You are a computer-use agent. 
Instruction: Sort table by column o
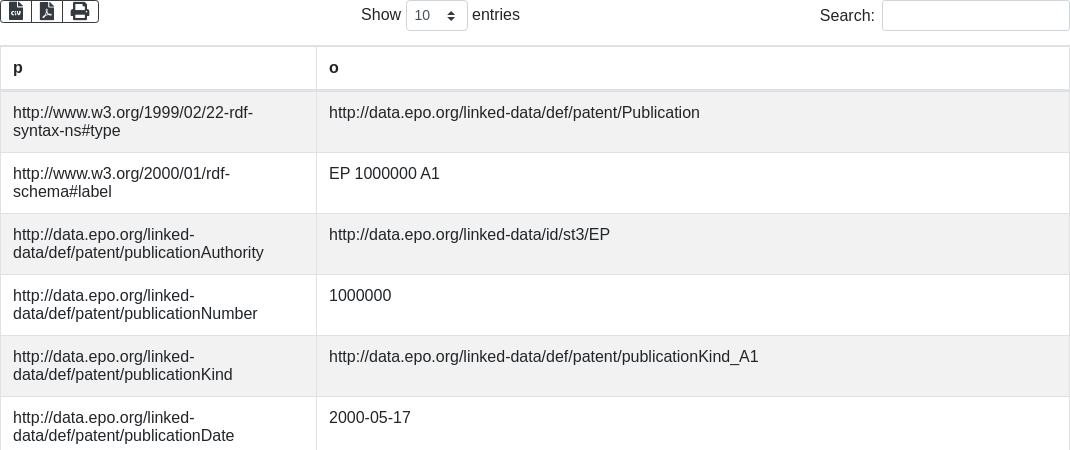tap(693, 68)
